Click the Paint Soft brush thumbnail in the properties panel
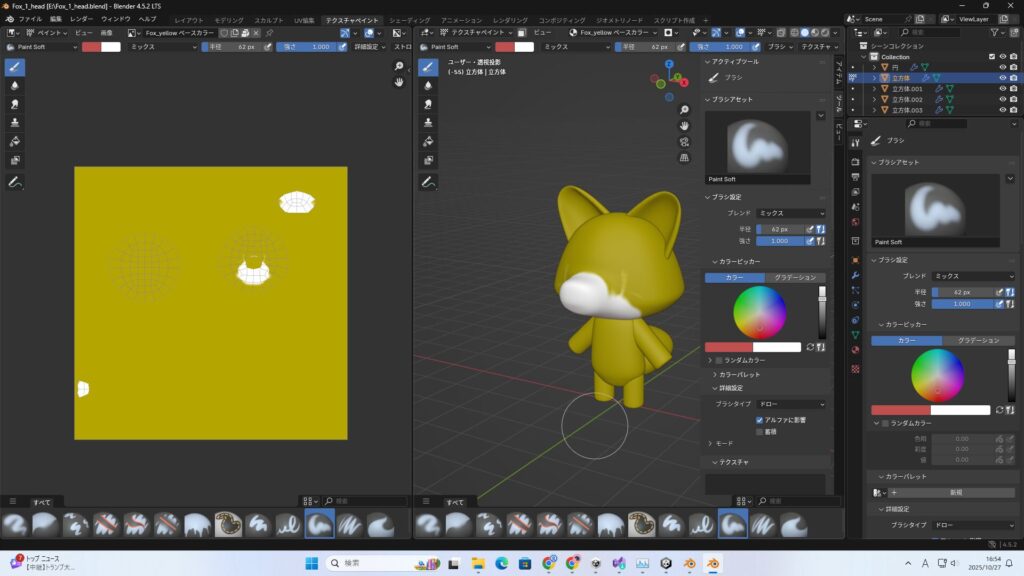Screen dimensions: 1024x576 tap(936, 210)
